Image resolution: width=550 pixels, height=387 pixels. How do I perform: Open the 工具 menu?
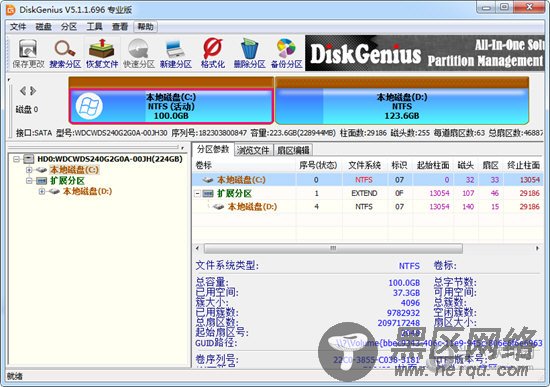94,27
